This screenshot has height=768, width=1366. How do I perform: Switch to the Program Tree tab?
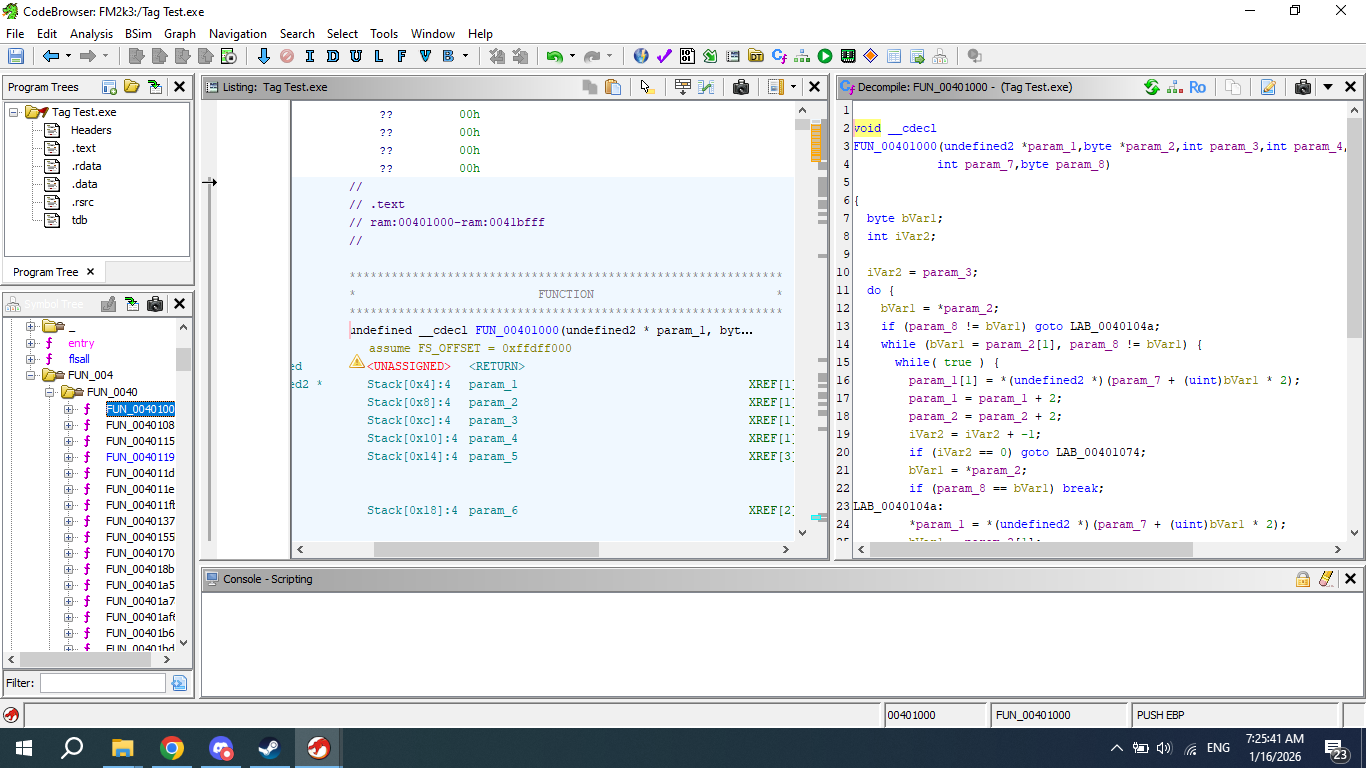[x=45, y=272]
